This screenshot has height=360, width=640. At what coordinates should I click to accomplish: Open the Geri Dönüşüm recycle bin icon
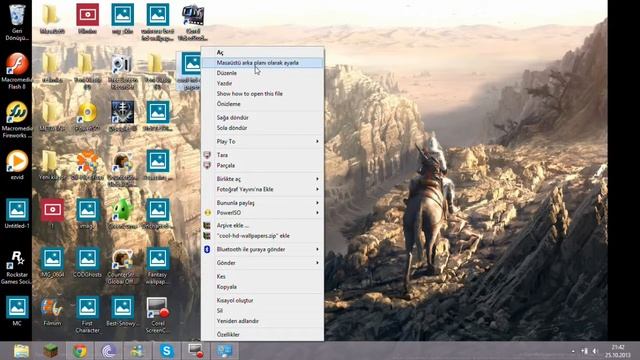[17, 22]
